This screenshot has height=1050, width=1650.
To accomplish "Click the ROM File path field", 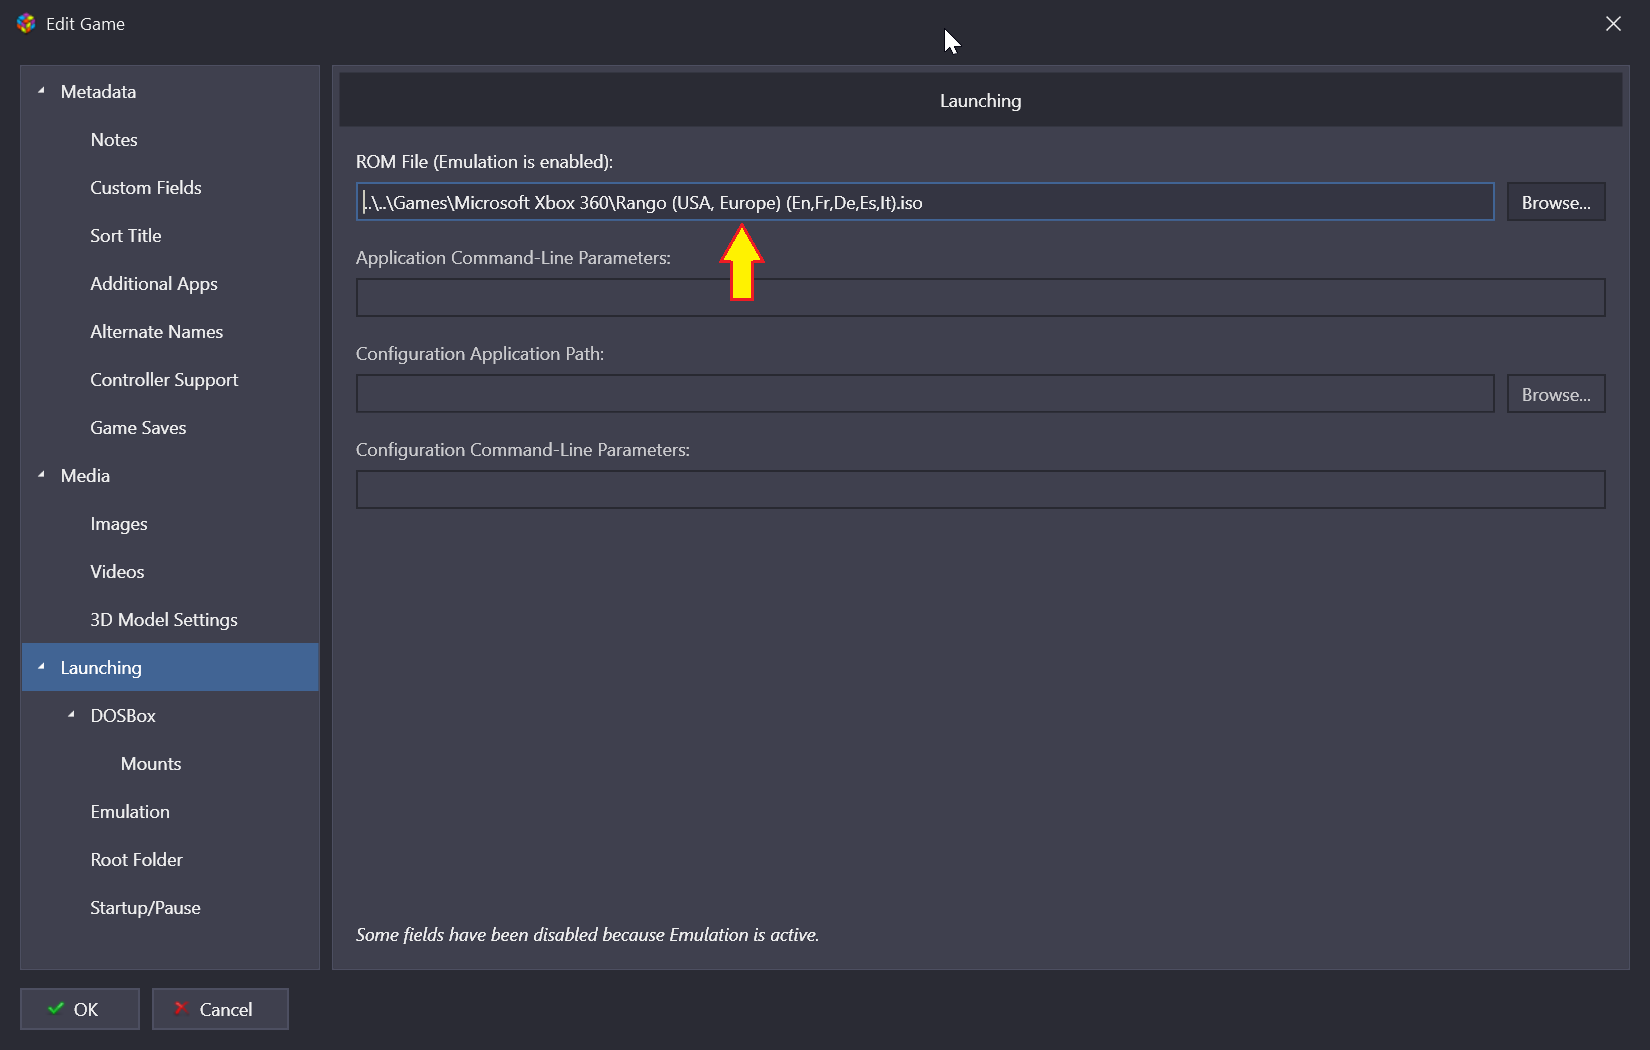I will [925, 202].
